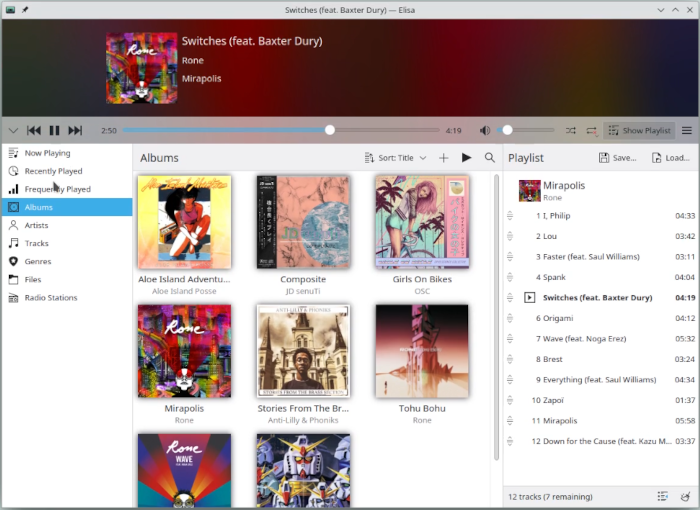700x510 pixels.
Task: Toggle shuffle mode
Action: [571, 130]
